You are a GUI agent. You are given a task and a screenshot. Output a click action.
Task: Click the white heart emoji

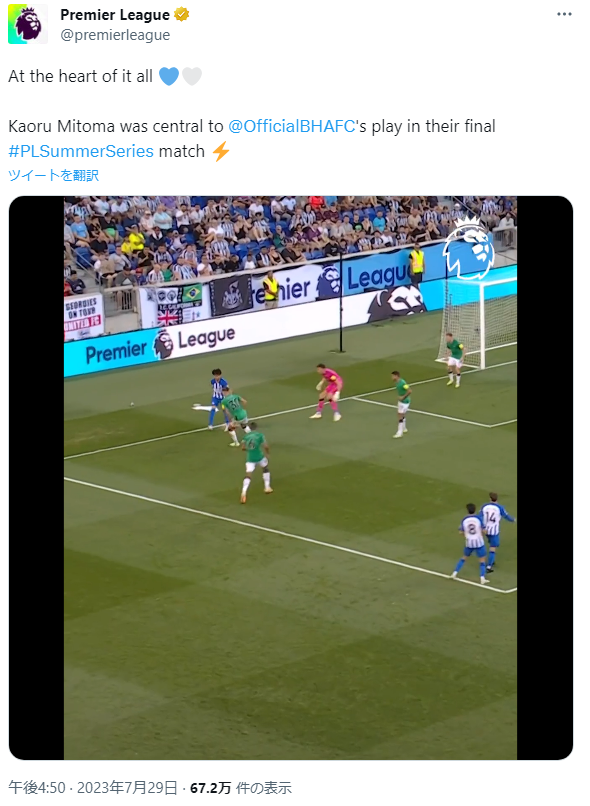(x=192, y=77)
